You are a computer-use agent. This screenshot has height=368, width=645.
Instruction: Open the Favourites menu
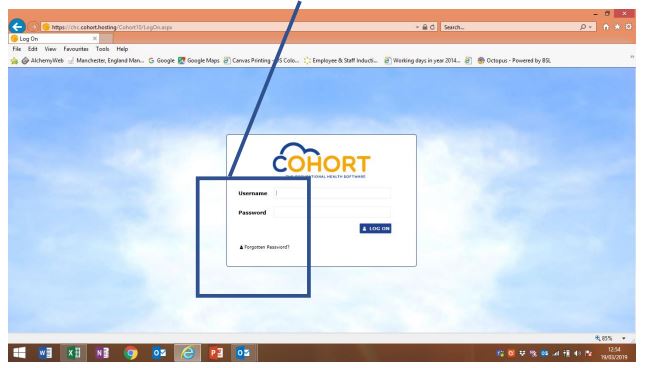click(x=76, y=49)
